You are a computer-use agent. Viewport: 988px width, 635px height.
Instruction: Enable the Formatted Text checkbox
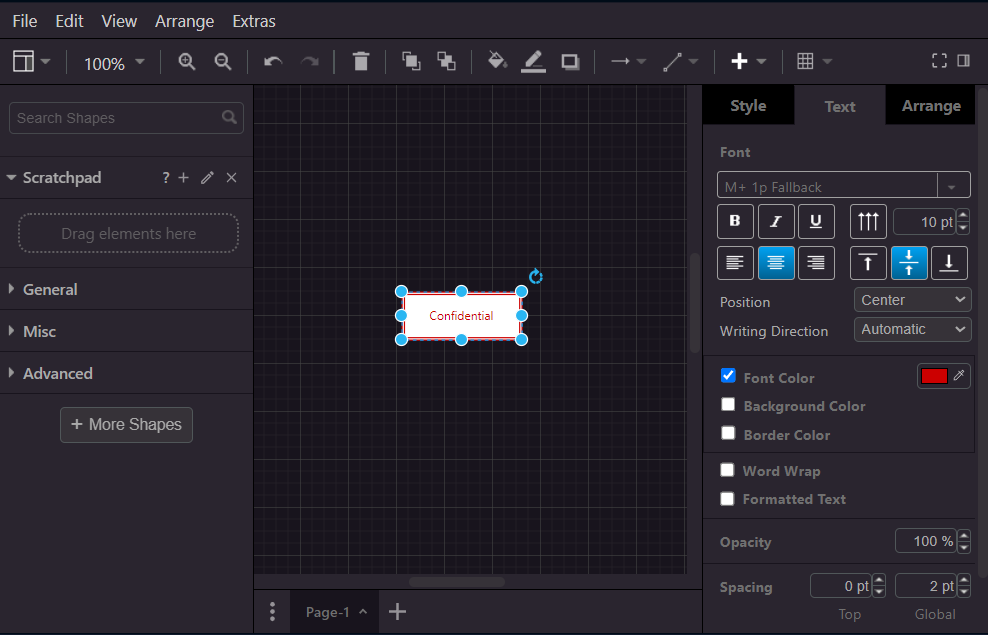[727, 499]
